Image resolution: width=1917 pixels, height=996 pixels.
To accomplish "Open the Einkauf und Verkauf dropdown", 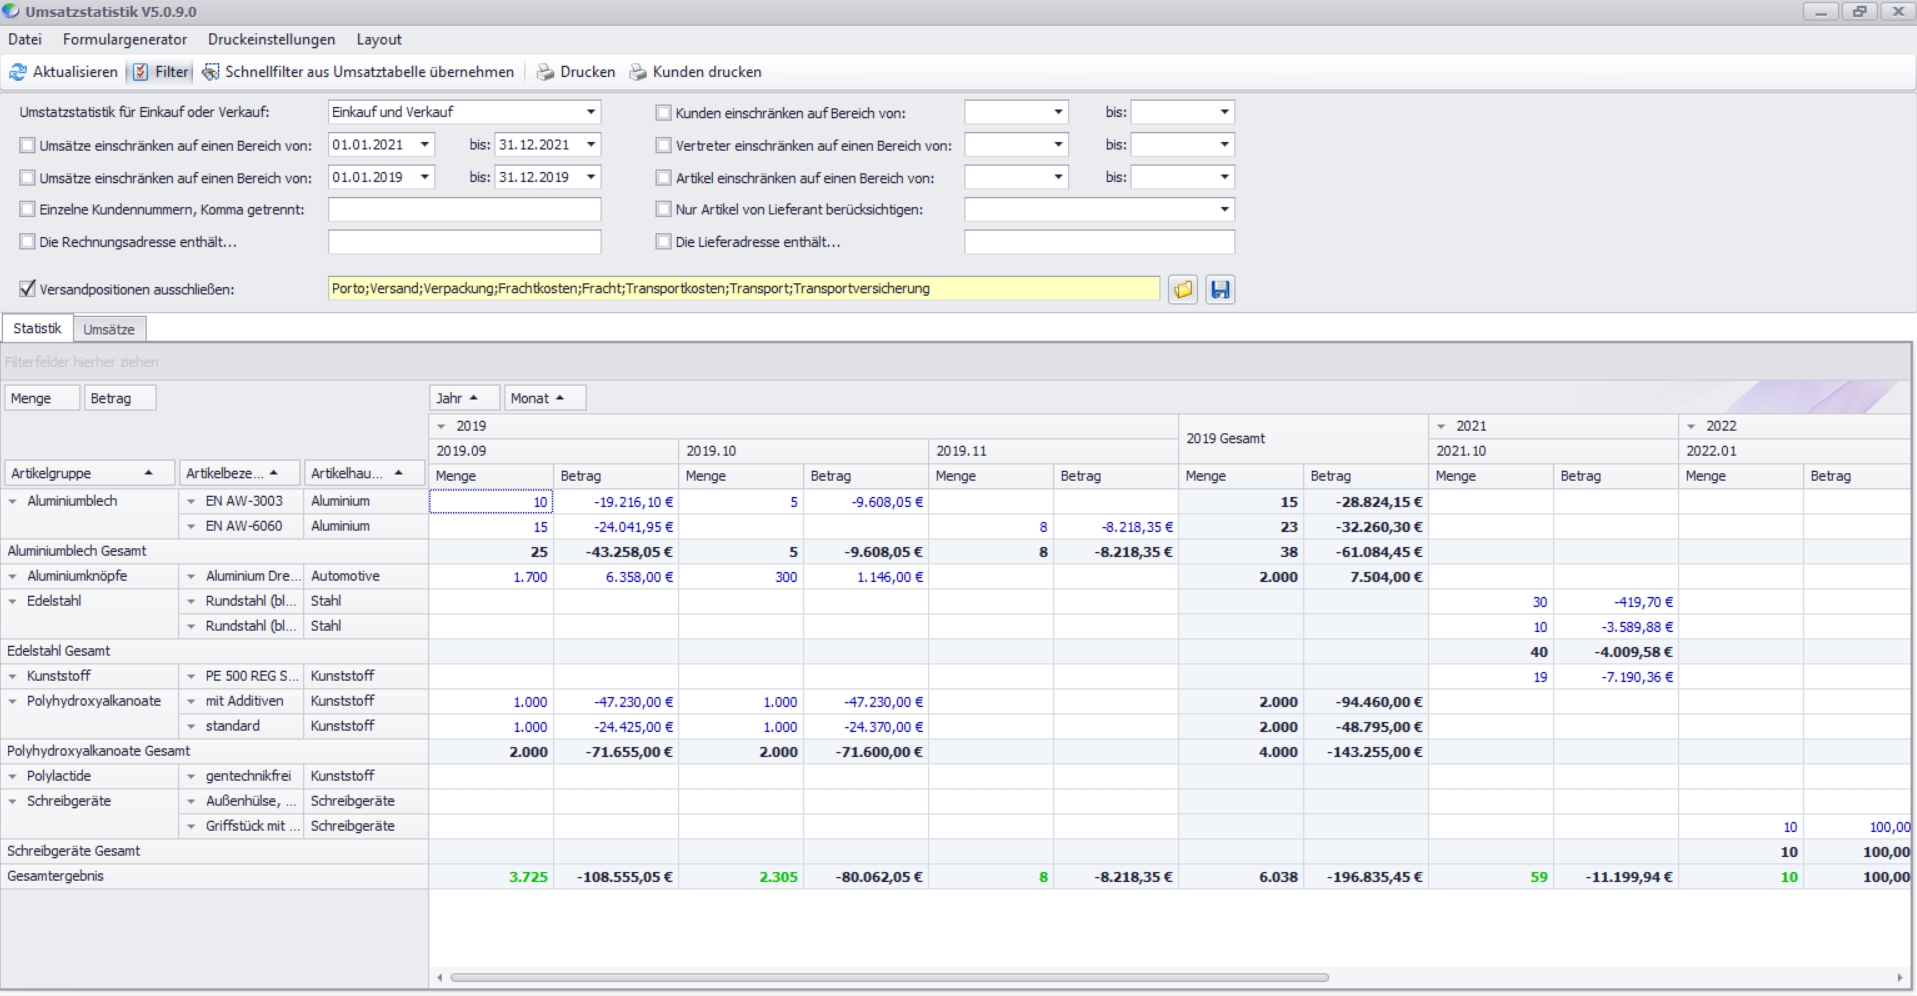I will [x=591, y=112].
